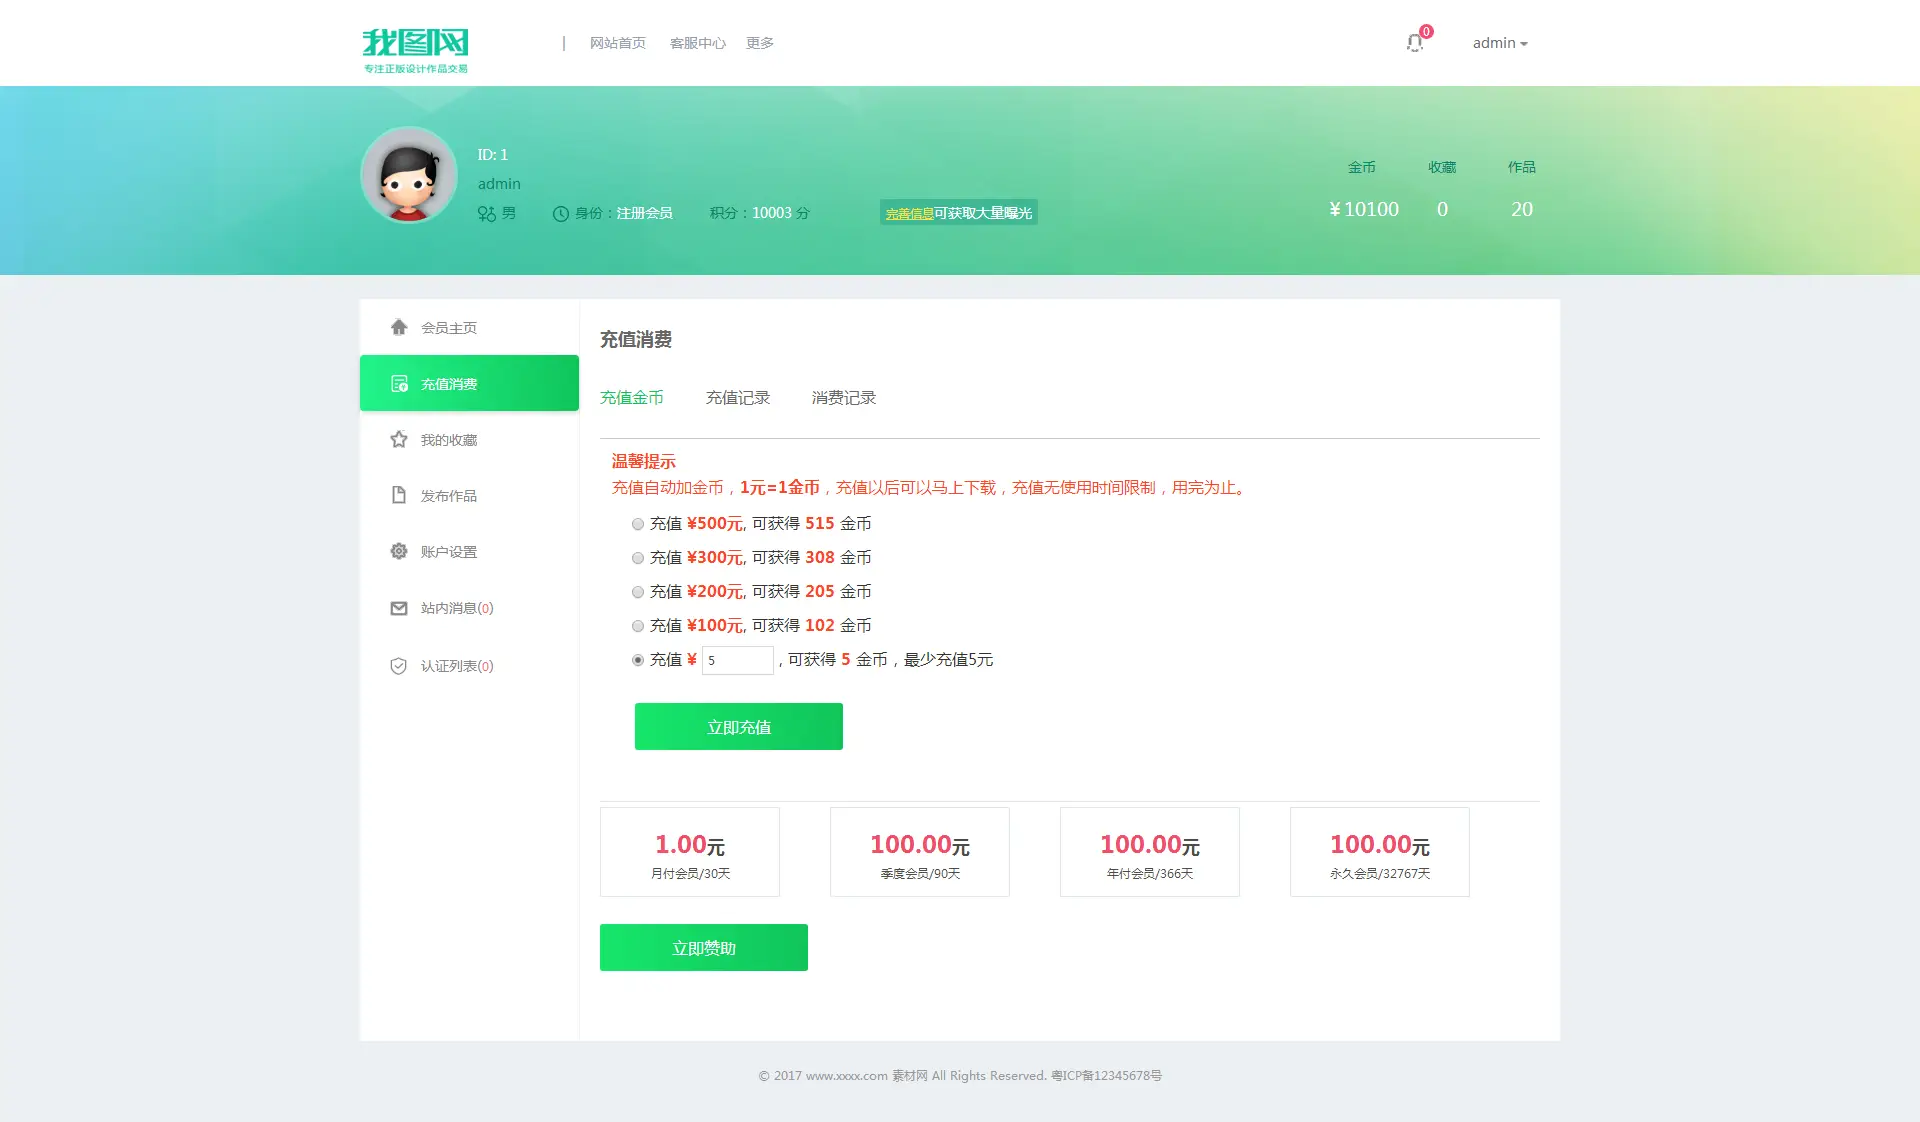The width and height of the screenshot is (1920, 1122).
Task: Click the custom recharge amount input field
Action: click(737, 660)
